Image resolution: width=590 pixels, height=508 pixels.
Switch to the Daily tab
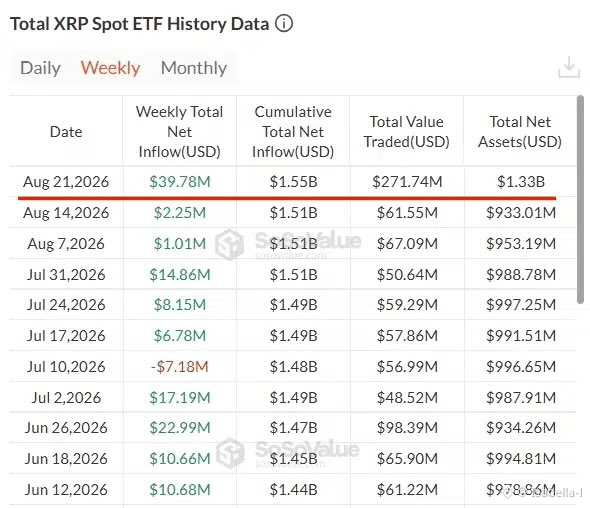(40, 68)
